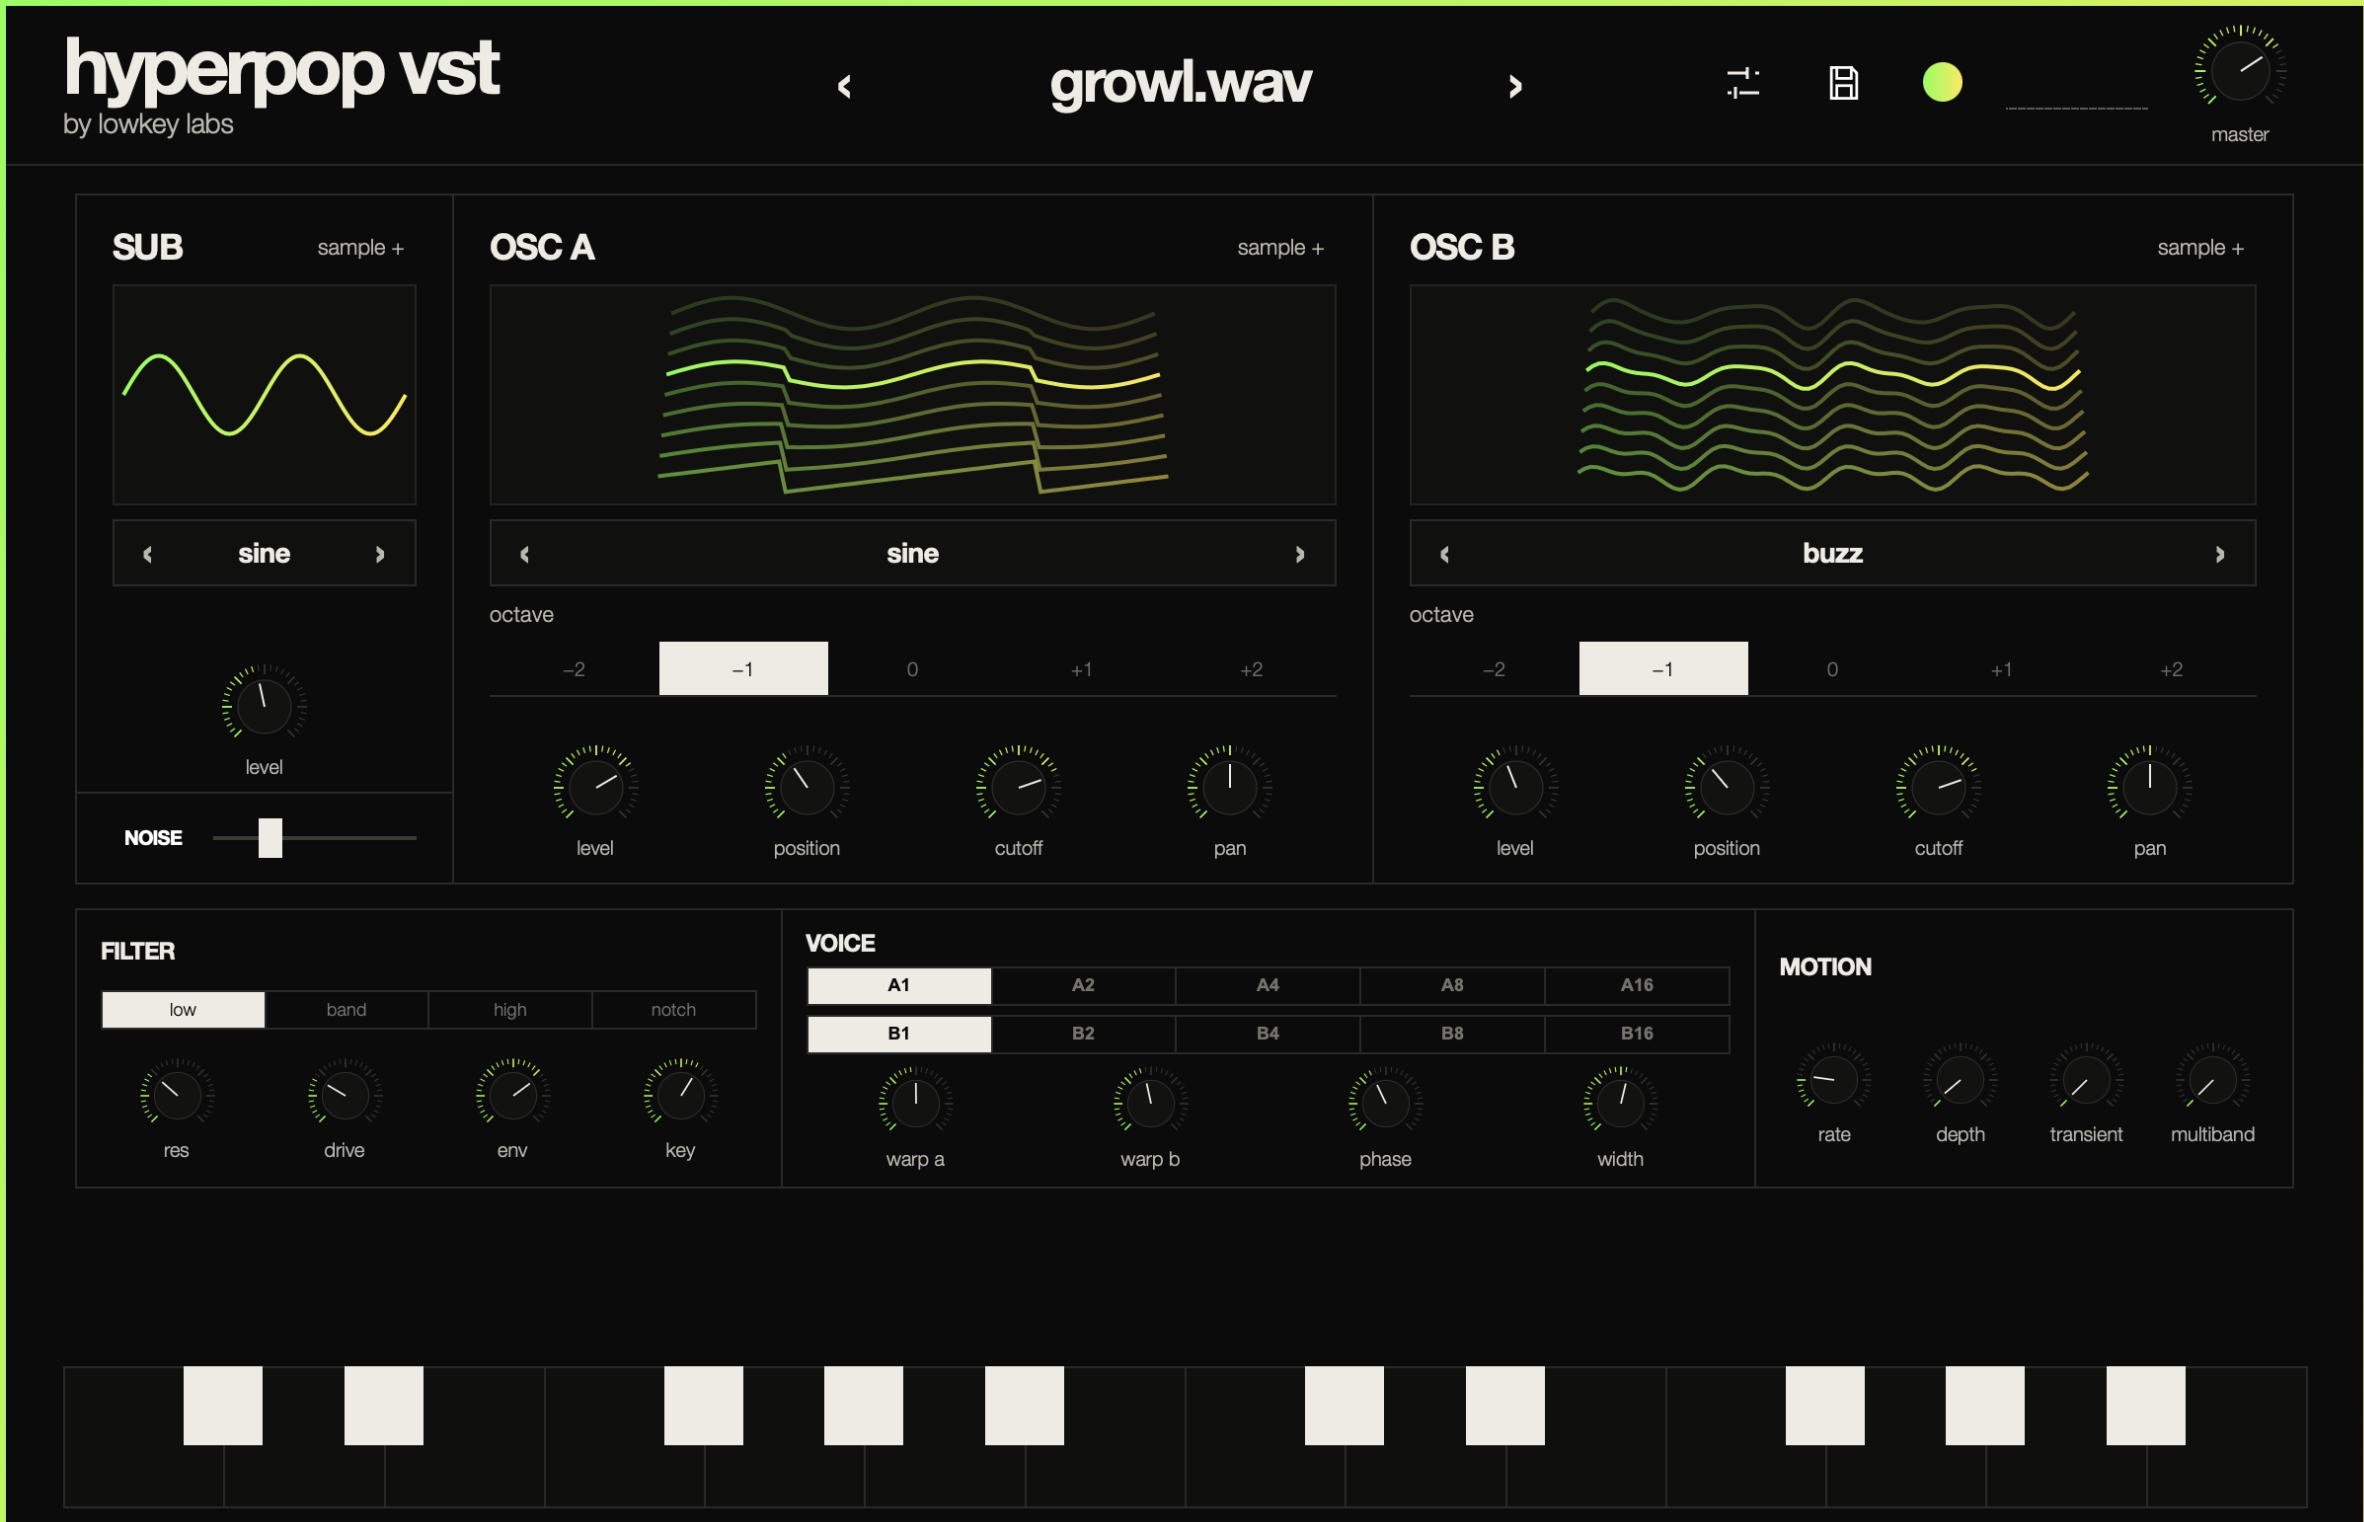Viewport: 2364px width, 1522px height.
Task: Switch filter type to high
Action: (x=510, y=1010)
